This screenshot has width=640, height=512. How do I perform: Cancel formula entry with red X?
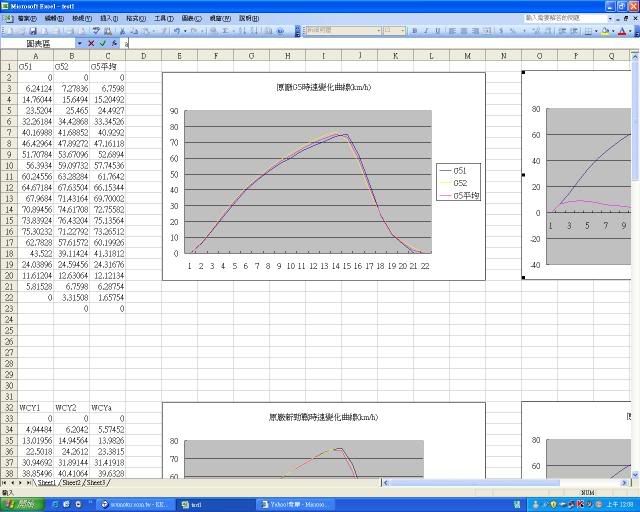(x=91, y=43)
